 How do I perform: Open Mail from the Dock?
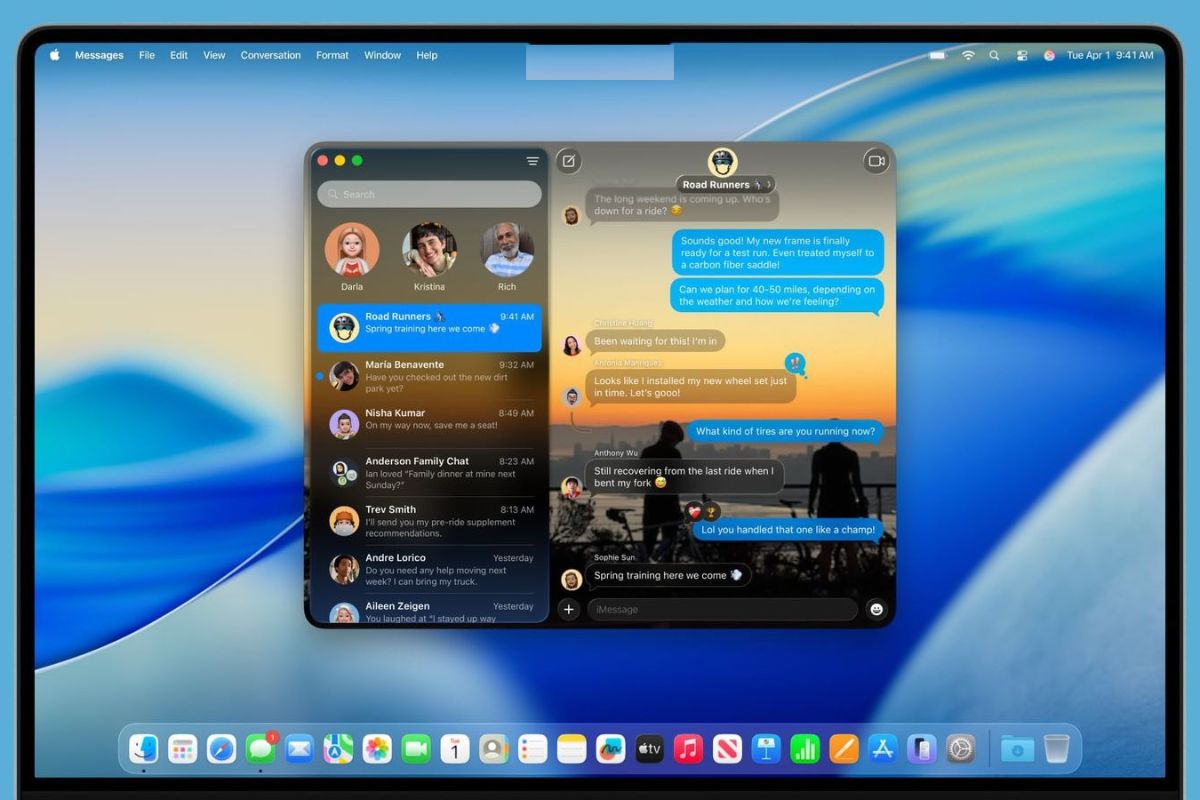(299, 748)
